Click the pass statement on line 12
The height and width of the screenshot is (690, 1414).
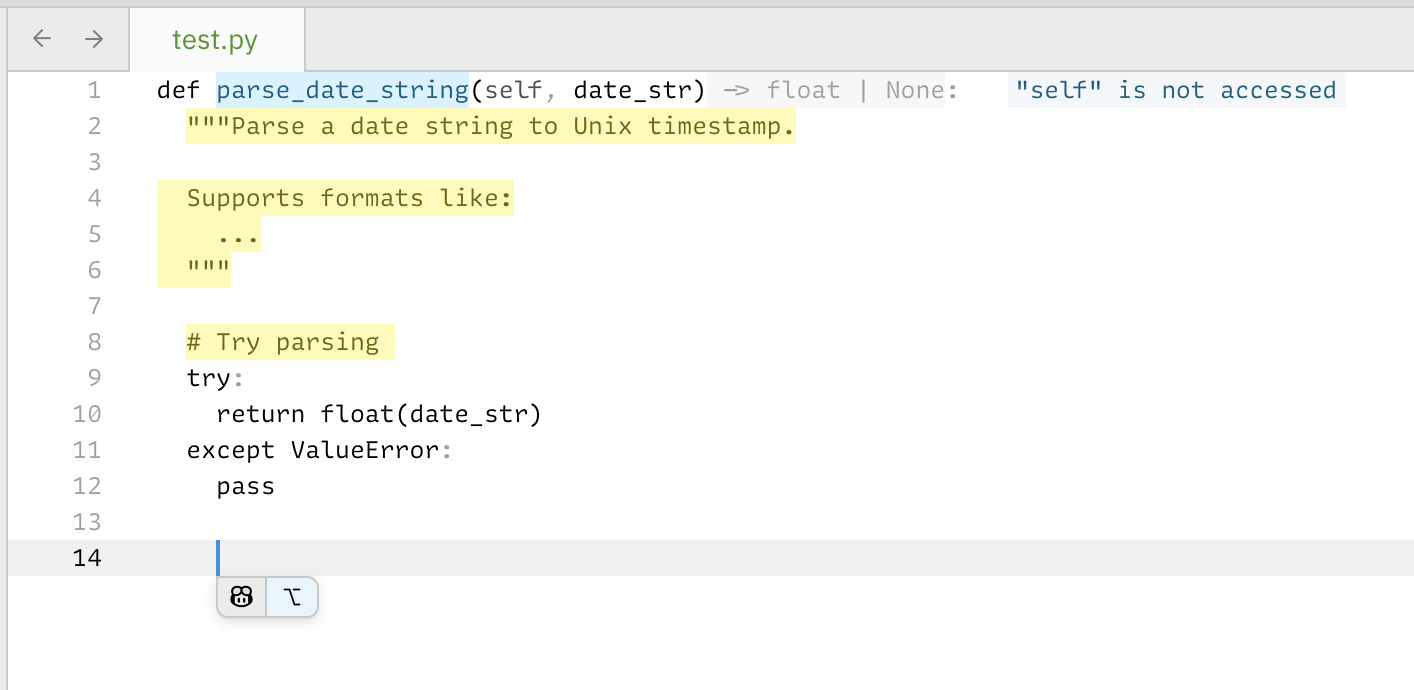245,486
